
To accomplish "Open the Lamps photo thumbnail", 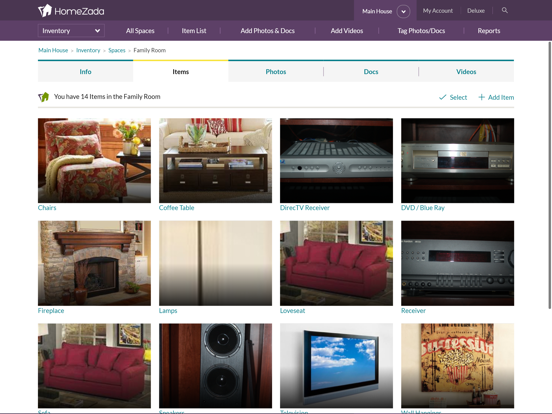I will [215, 263].
